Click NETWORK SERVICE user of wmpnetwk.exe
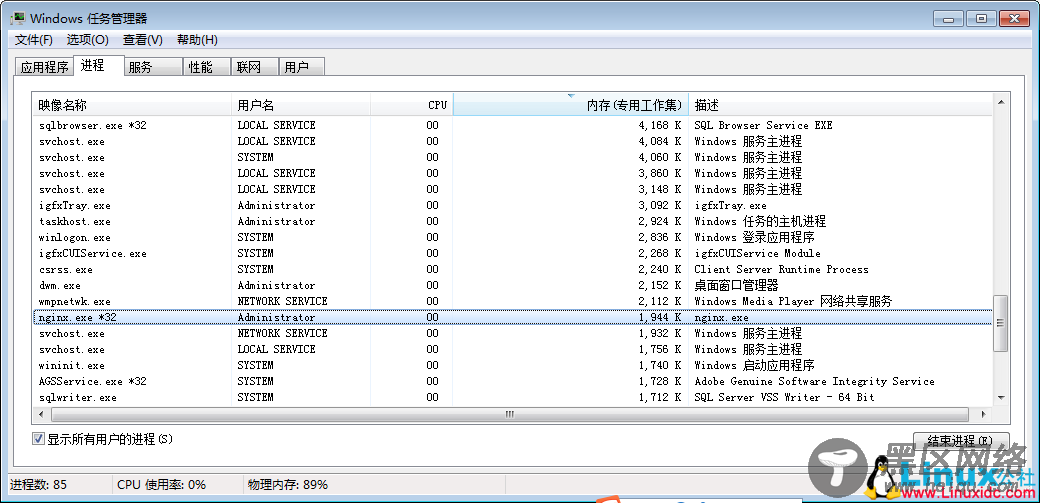 [x=283, y=301]
